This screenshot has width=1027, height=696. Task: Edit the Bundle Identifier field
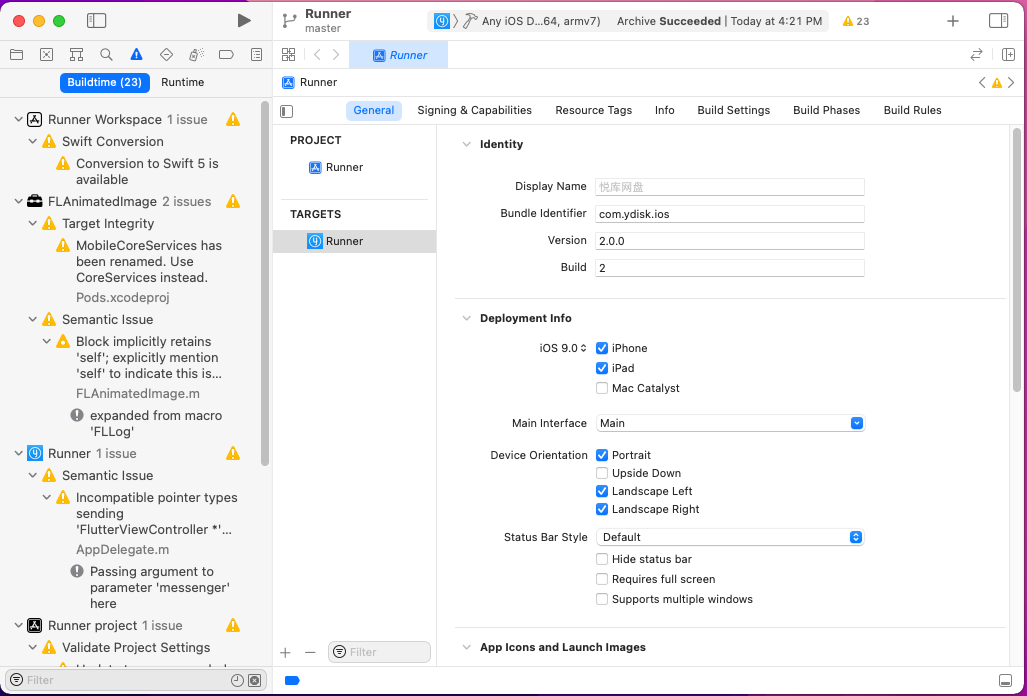[729, 213]
